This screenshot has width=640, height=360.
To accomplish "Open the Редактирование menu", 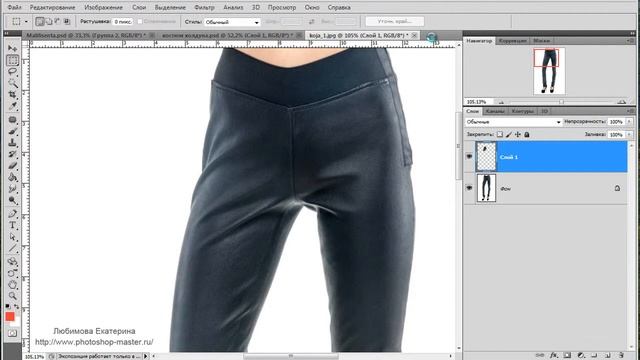I will [52, 7].
